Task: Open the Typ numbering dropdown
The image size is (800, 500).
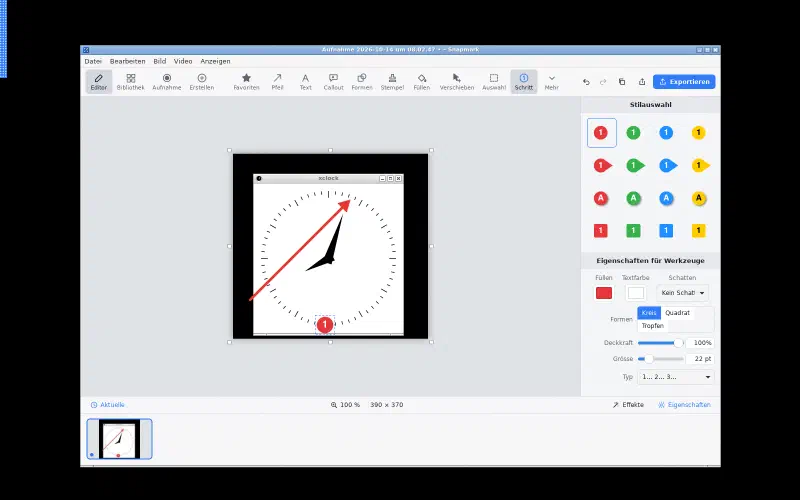Action: (x=676, y=377)
